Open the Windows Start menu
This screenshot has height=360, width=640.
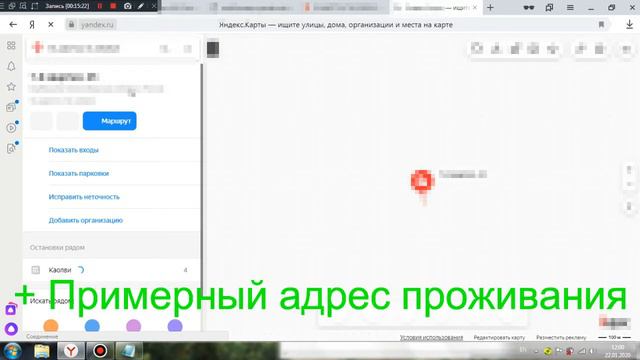(x=13, y=351)
